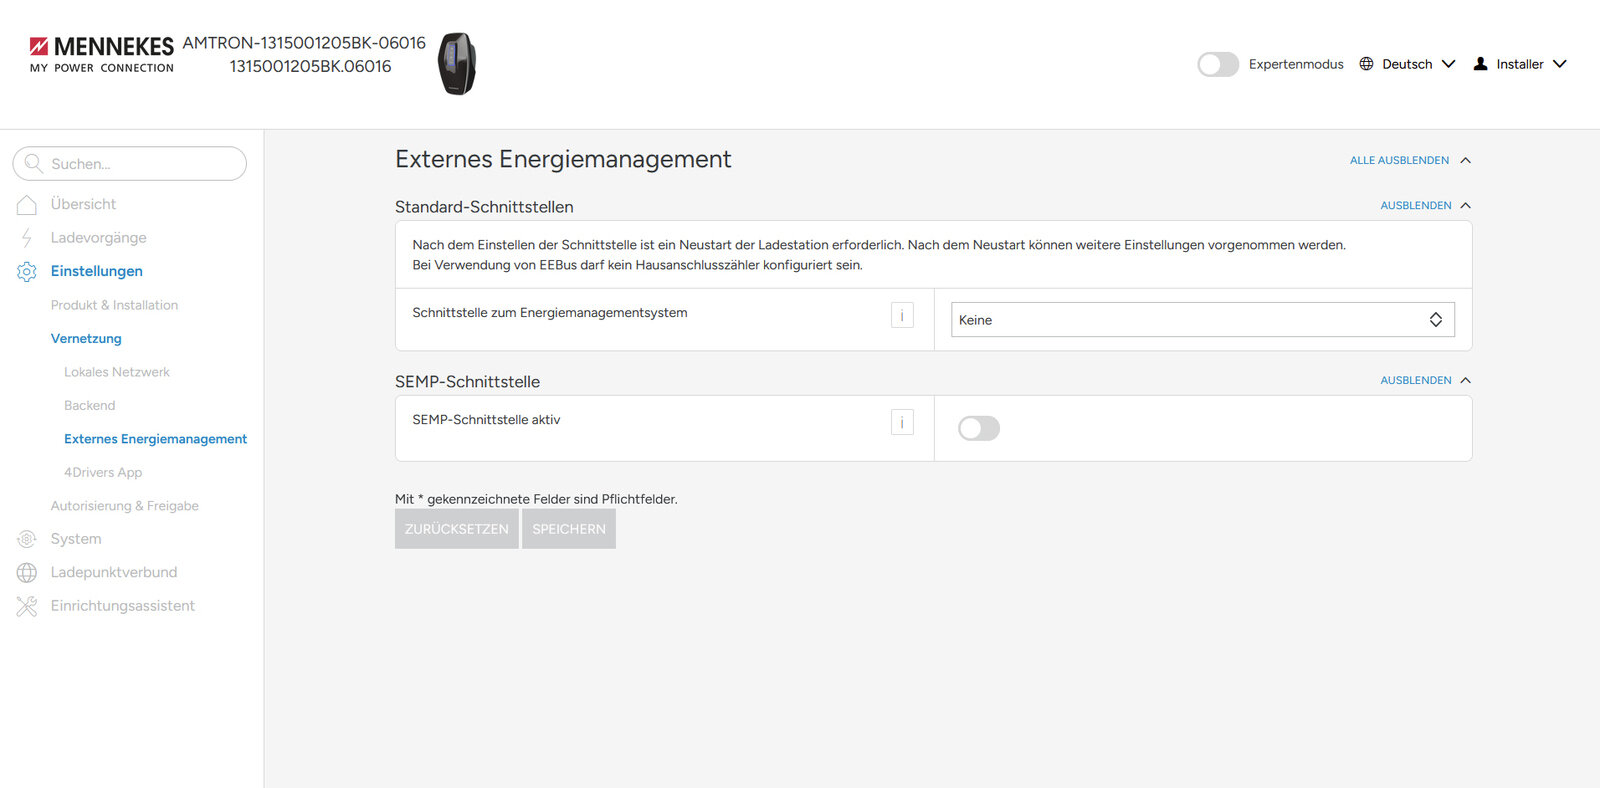This screenshot has width=1600, height=788.
Task: Click the Externes Energiemanagement page heading
Action: tap(563, 159)
